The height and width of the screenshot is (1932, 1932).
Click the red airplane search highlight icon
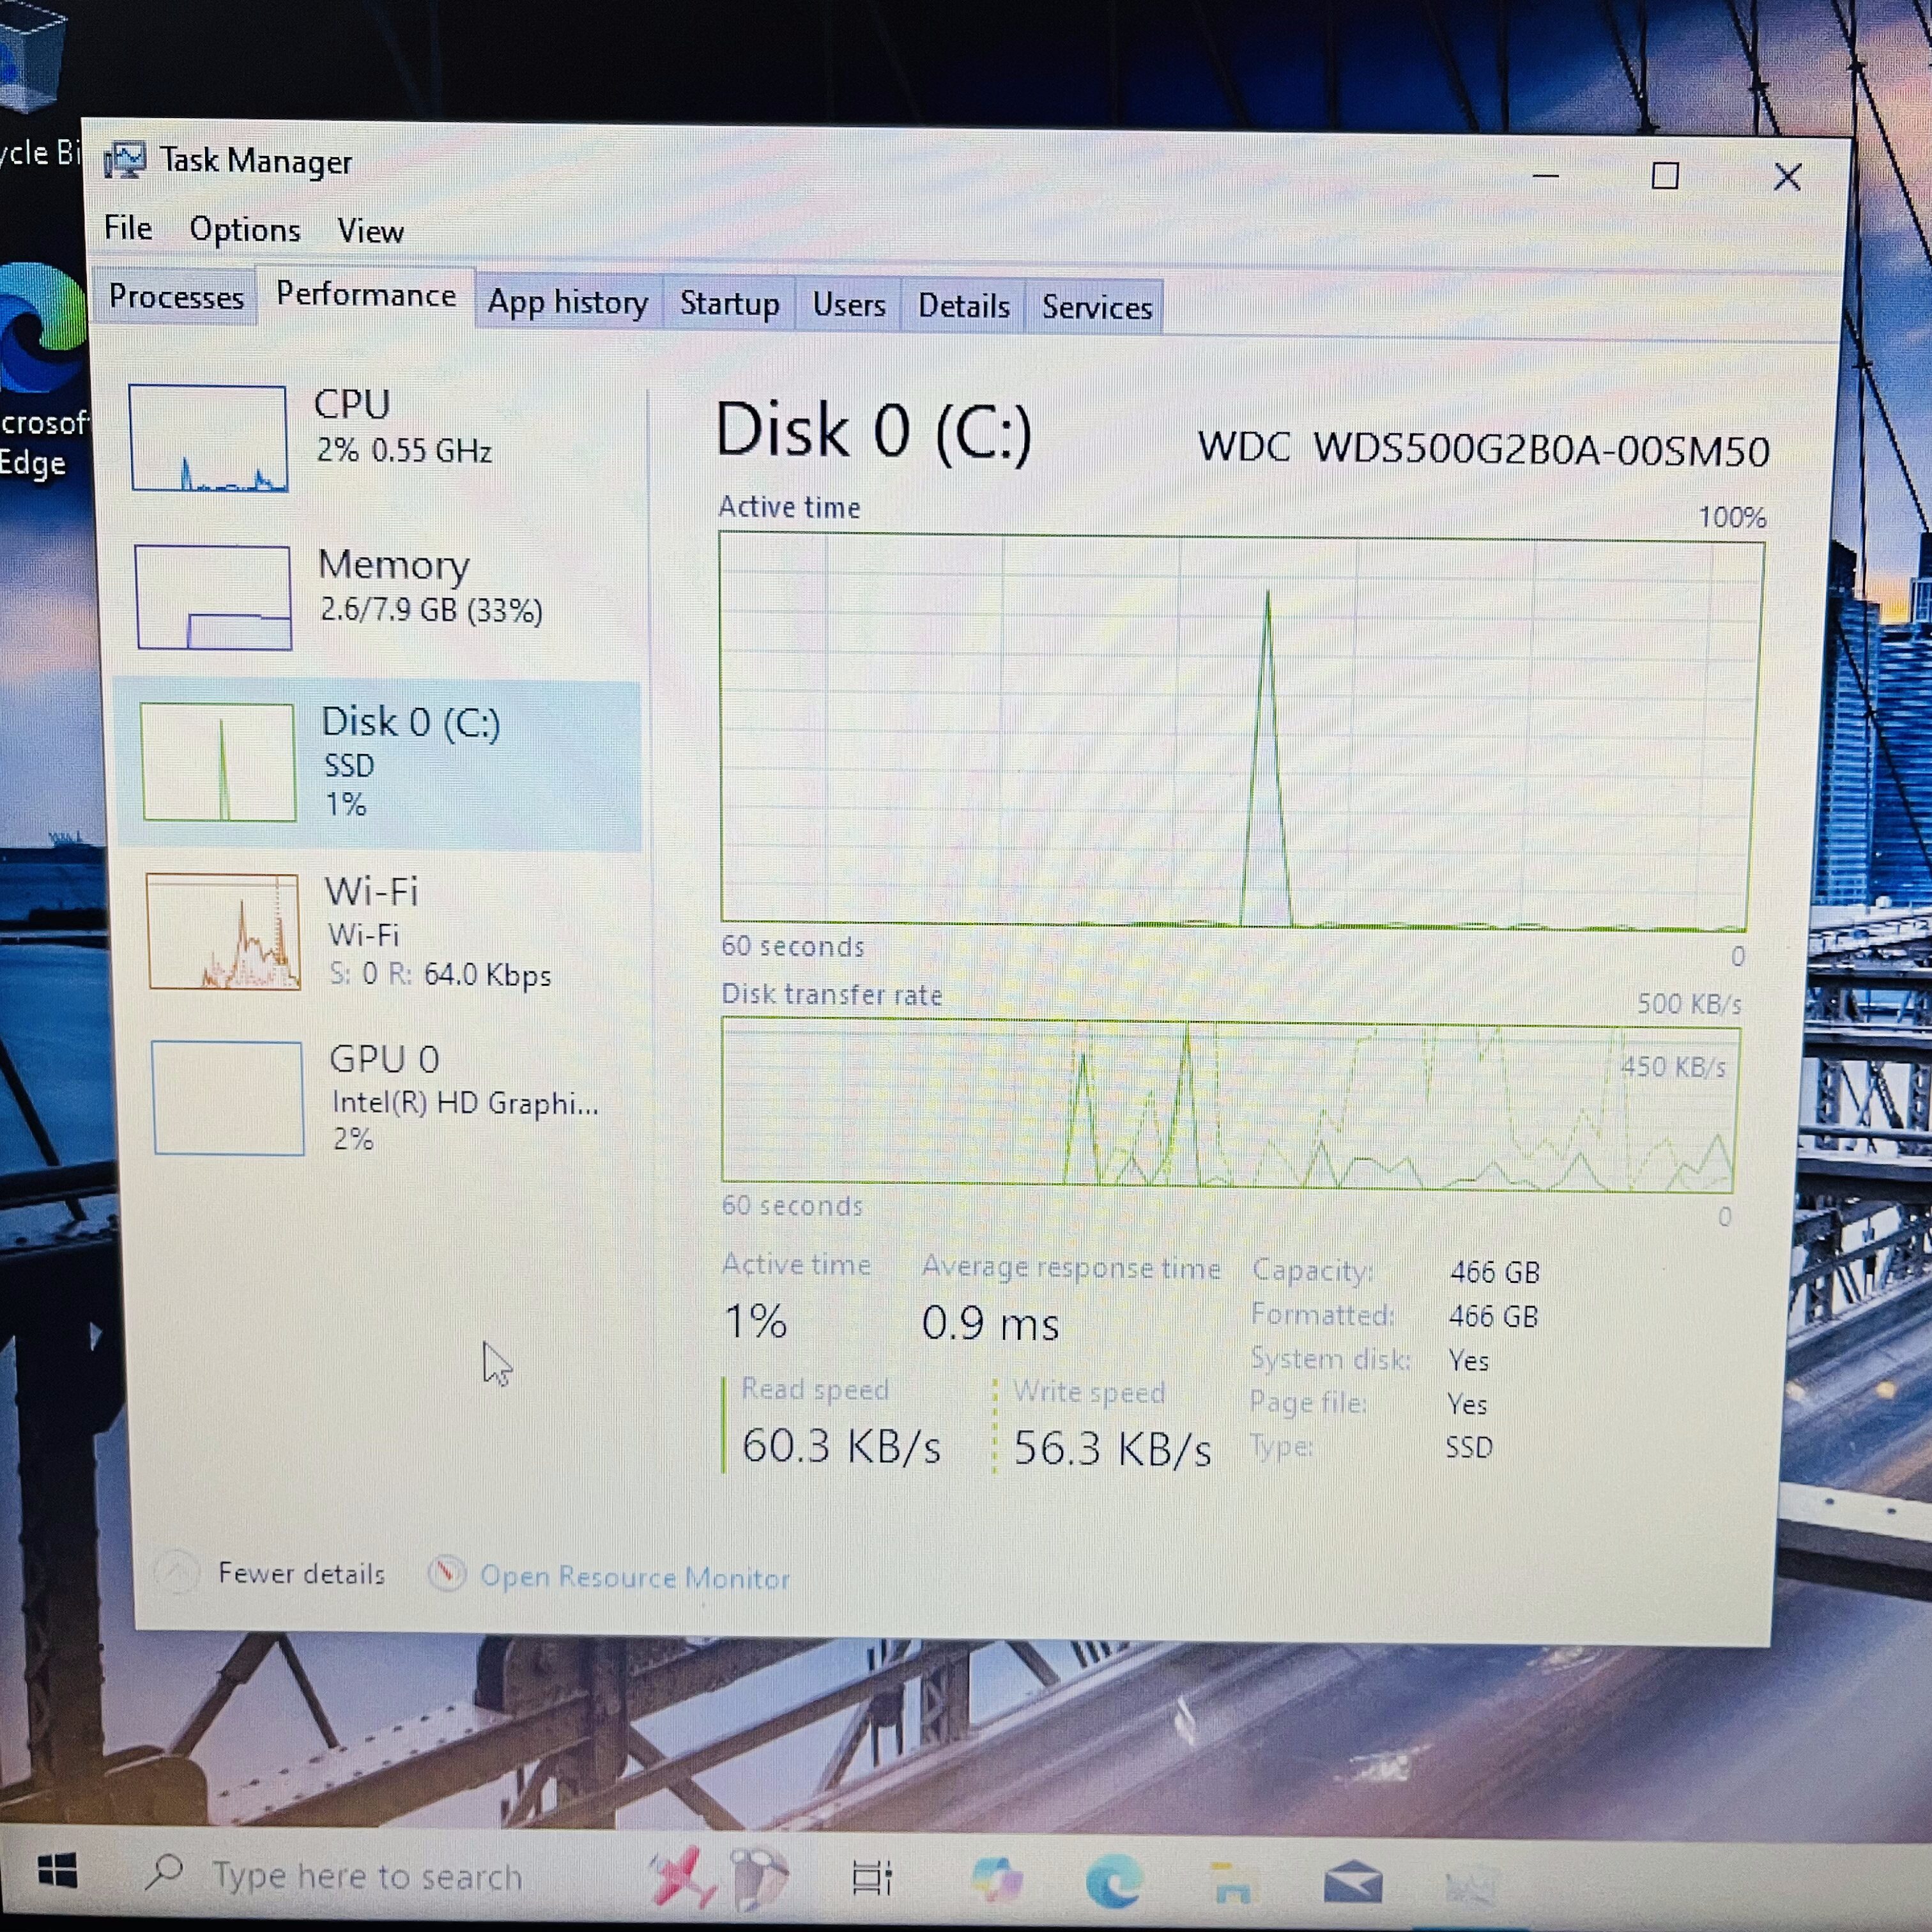[682, 1876]
